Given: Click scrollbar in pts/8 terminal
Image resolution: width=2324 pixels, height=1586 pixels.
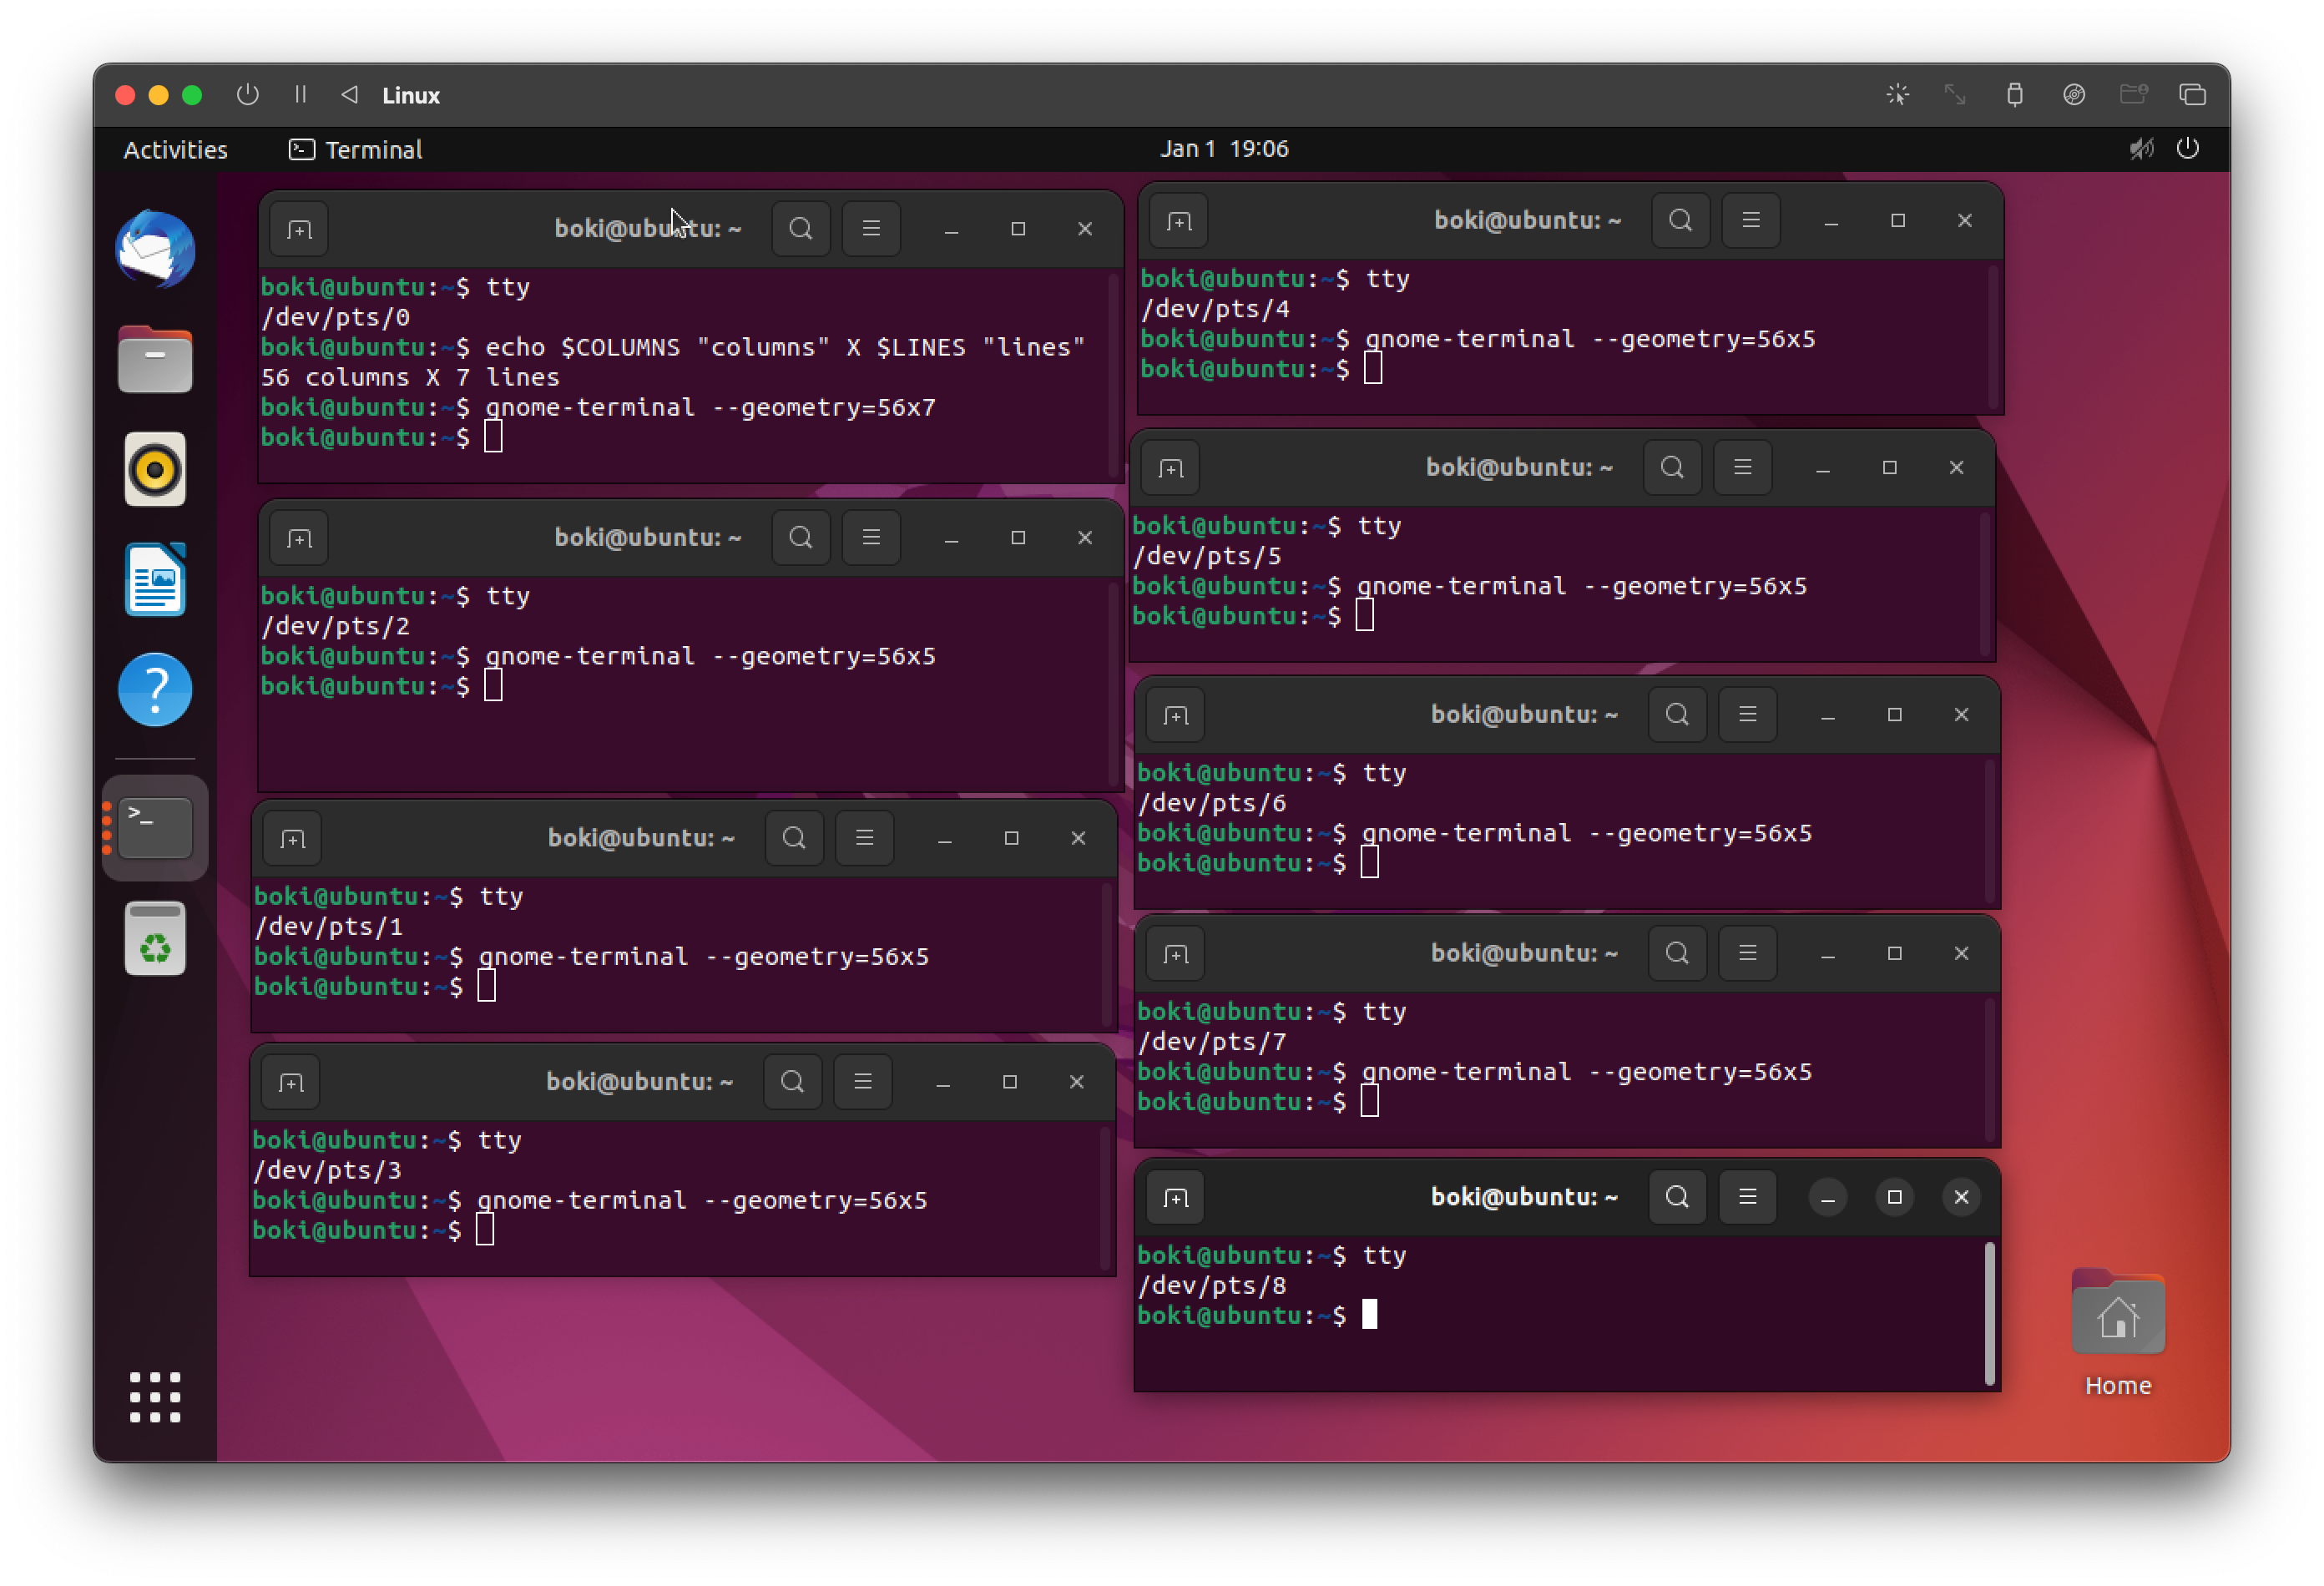Looking at the screenshot, I should [1989, 1312].
